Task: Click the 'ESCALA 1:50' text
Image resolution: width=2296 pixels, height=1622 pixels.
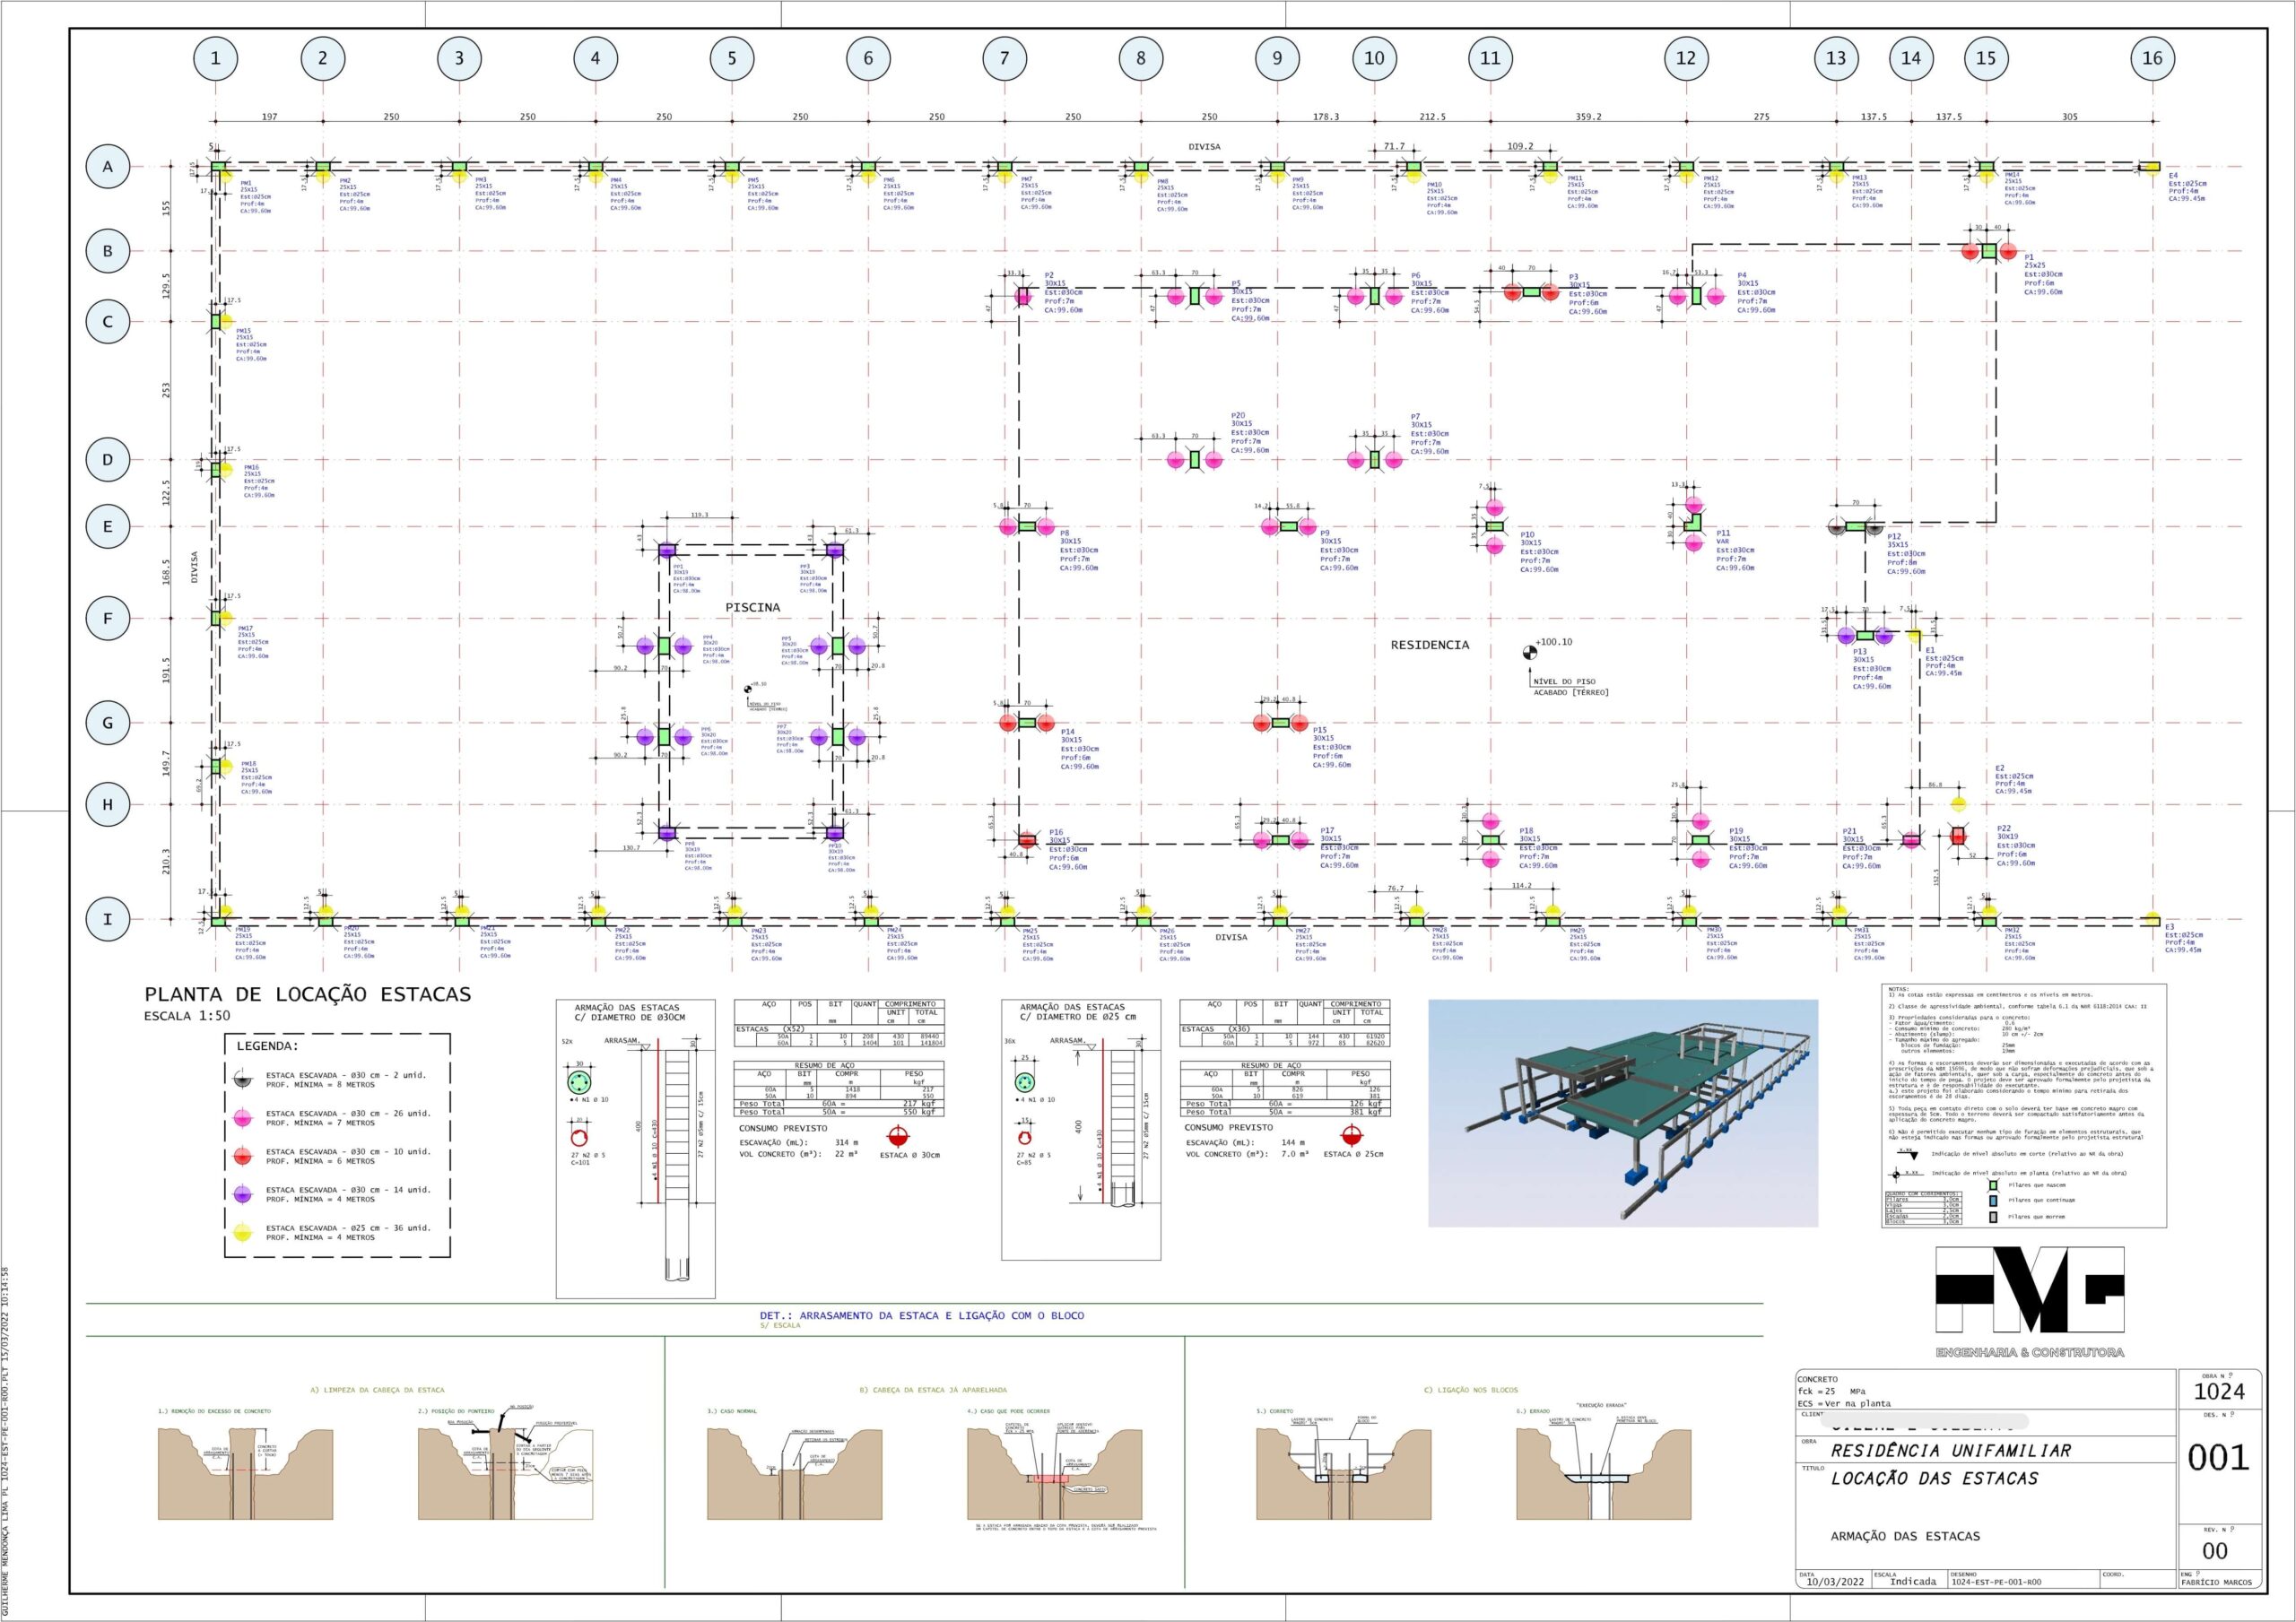Action: pyautogui.click(x=187, y=1016)
